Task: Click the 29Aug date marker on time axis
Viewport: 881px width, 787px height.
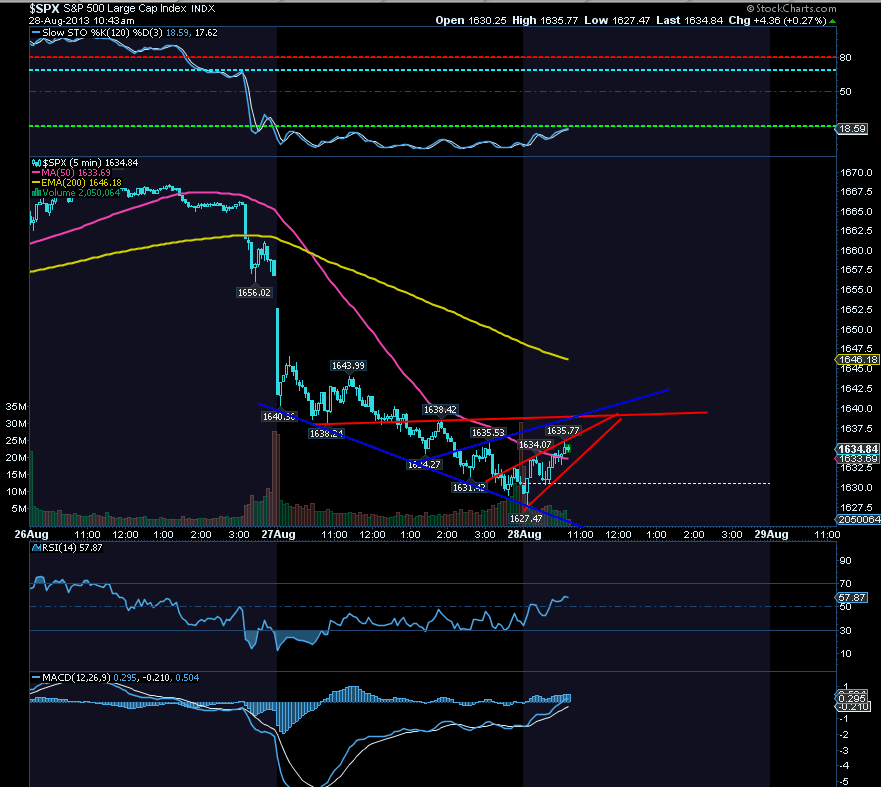Action: 771,534
